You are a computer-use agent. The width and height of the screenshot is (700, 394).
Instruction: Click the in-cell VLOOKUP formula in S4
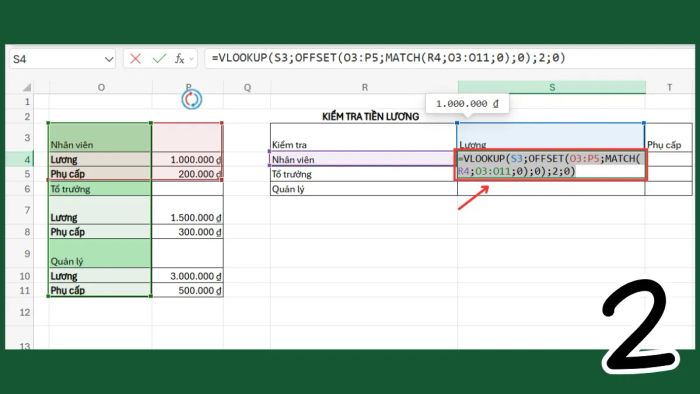coord(550,165)
